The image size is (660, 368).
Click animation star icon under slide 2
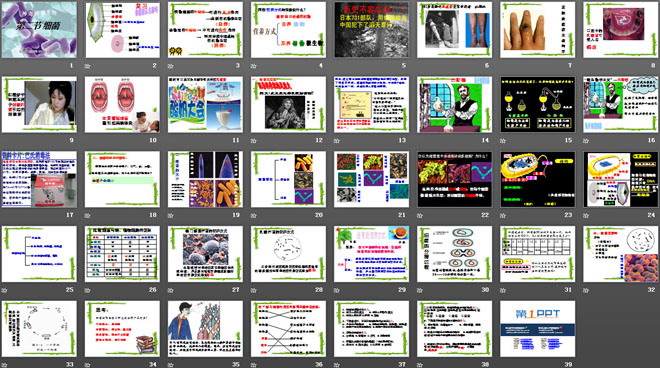[88, 66]
